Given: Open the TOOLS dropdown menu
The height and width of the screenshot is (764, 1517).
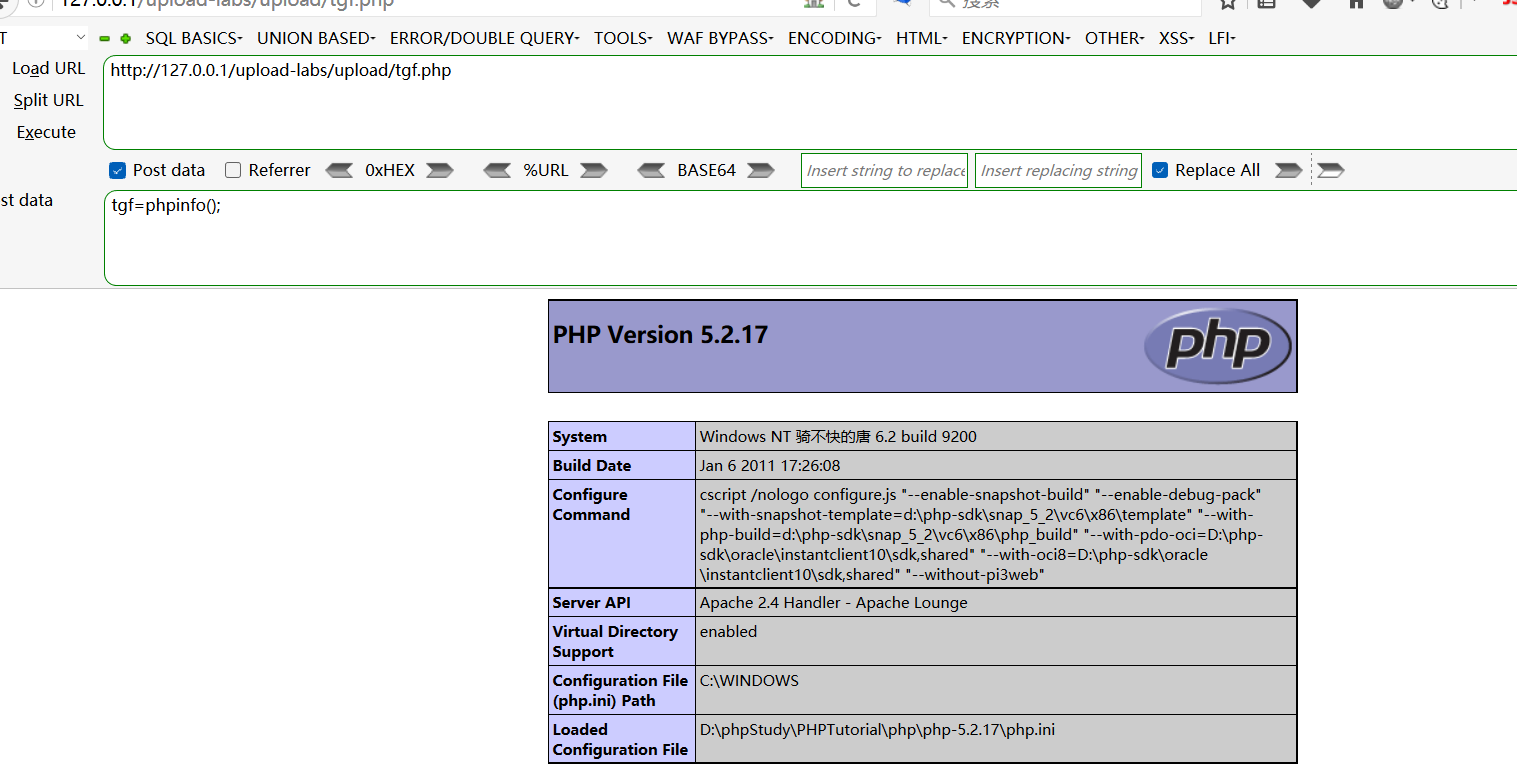Looking at the screenshot, I should point(623,38).
